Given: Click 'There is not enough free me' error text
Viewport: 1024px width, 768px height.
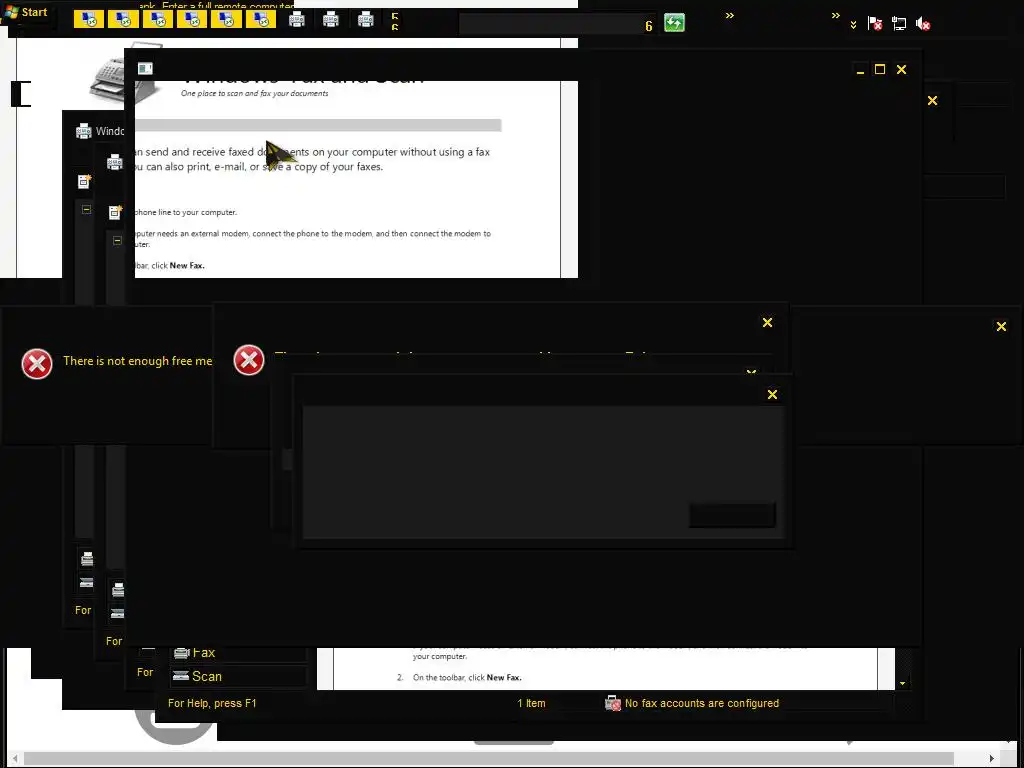Looking at the screenshot, I should (x=137, y=361).
